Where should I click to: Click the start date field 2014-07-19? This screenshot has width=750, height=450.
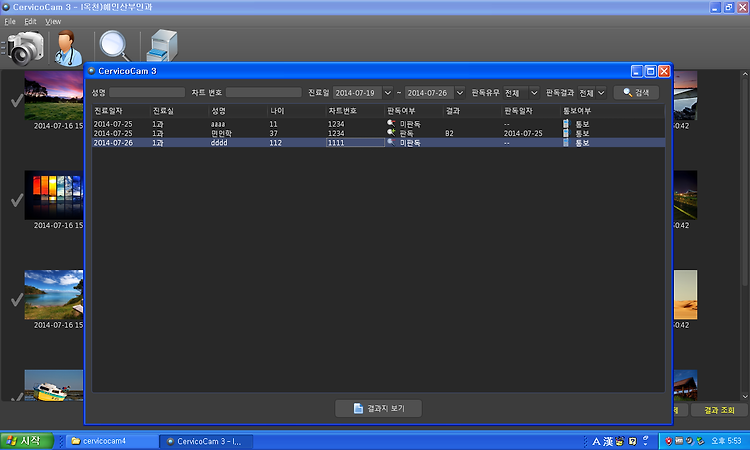[x=357, y=93]
